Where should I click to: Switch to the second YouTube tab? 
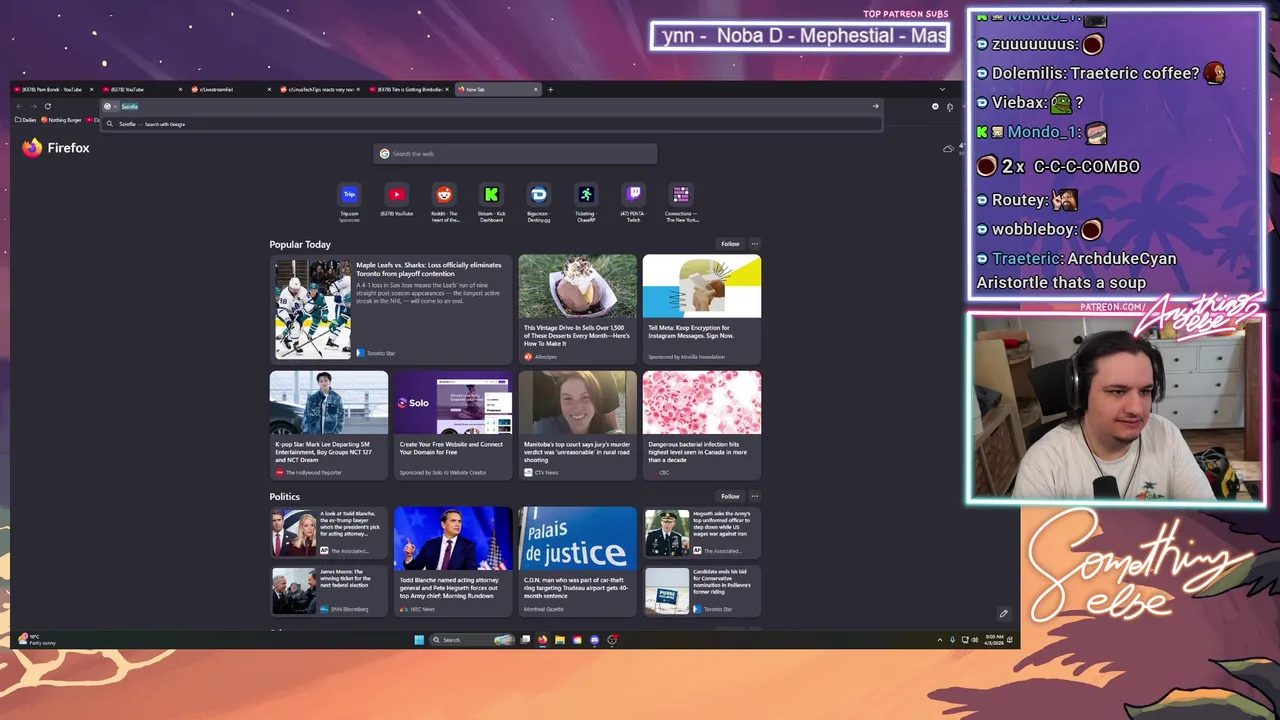[141, 89]
